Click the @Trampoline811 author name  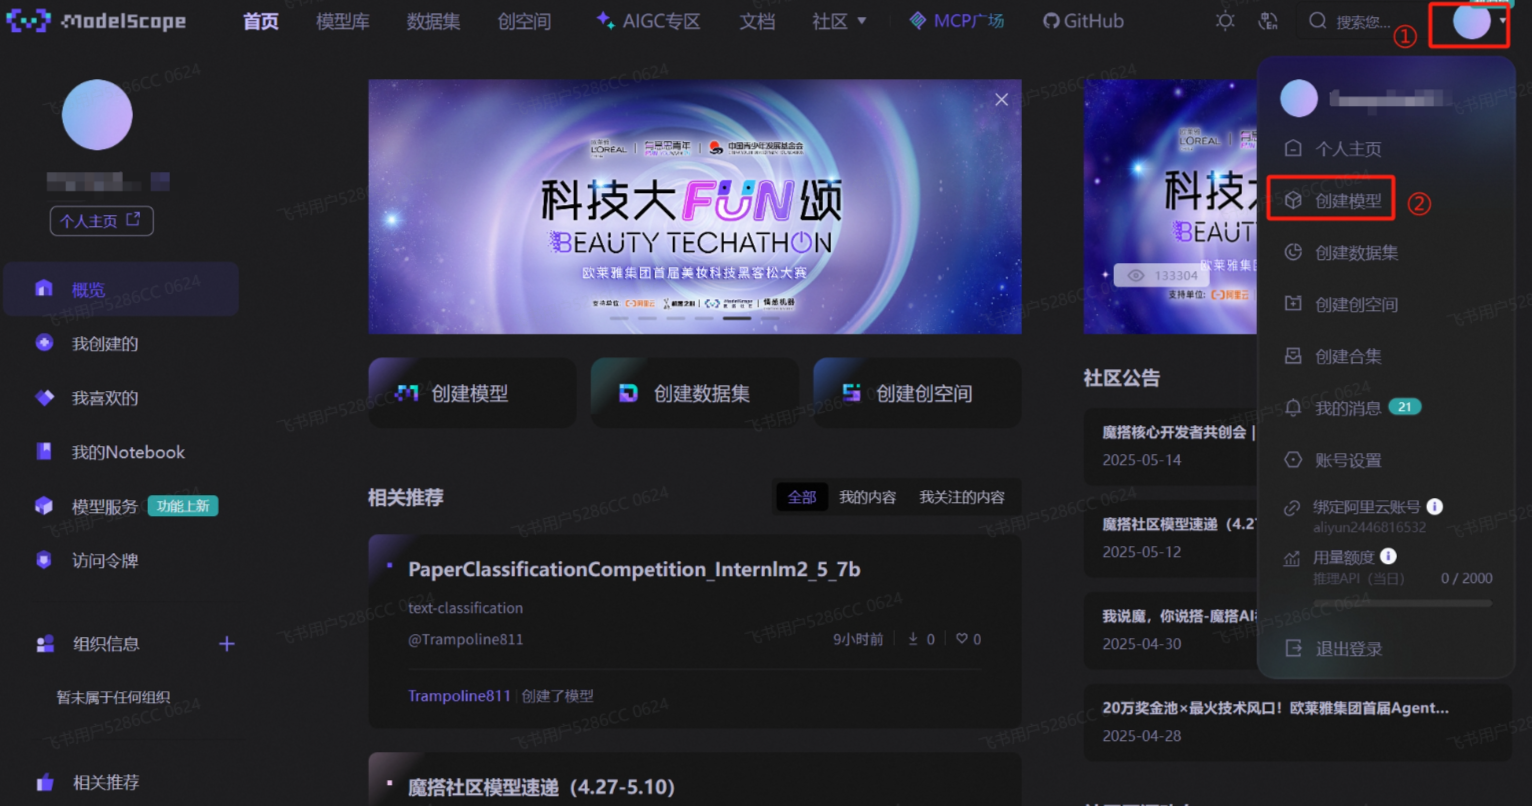pyautogui.click(x=466, y=639)
